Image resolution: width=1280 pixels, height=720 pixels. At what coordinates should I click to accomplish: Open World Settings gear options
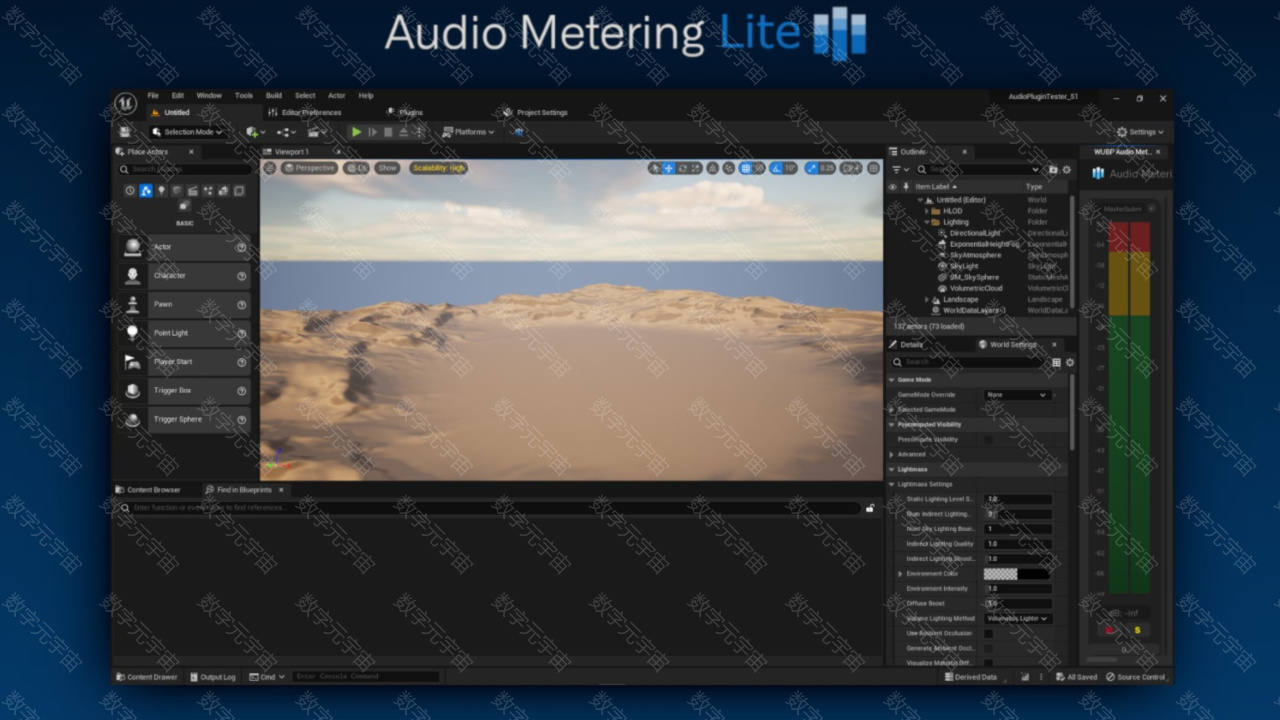tap(1070, 362)
